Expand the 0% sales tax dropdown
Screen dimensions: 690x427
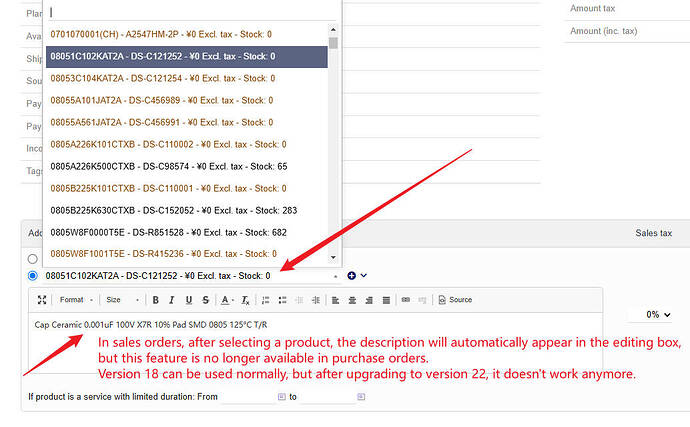coord(657,314)
